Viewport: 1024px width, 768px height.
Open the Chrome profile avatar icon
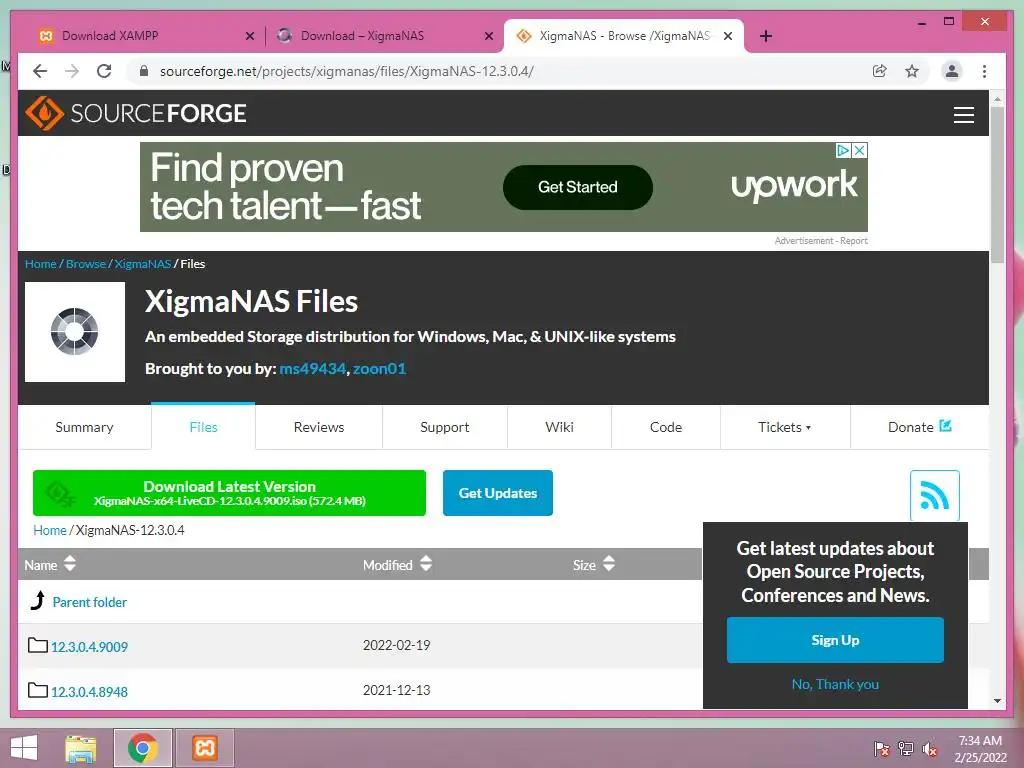pyautogui.click(x=952, y=71)
